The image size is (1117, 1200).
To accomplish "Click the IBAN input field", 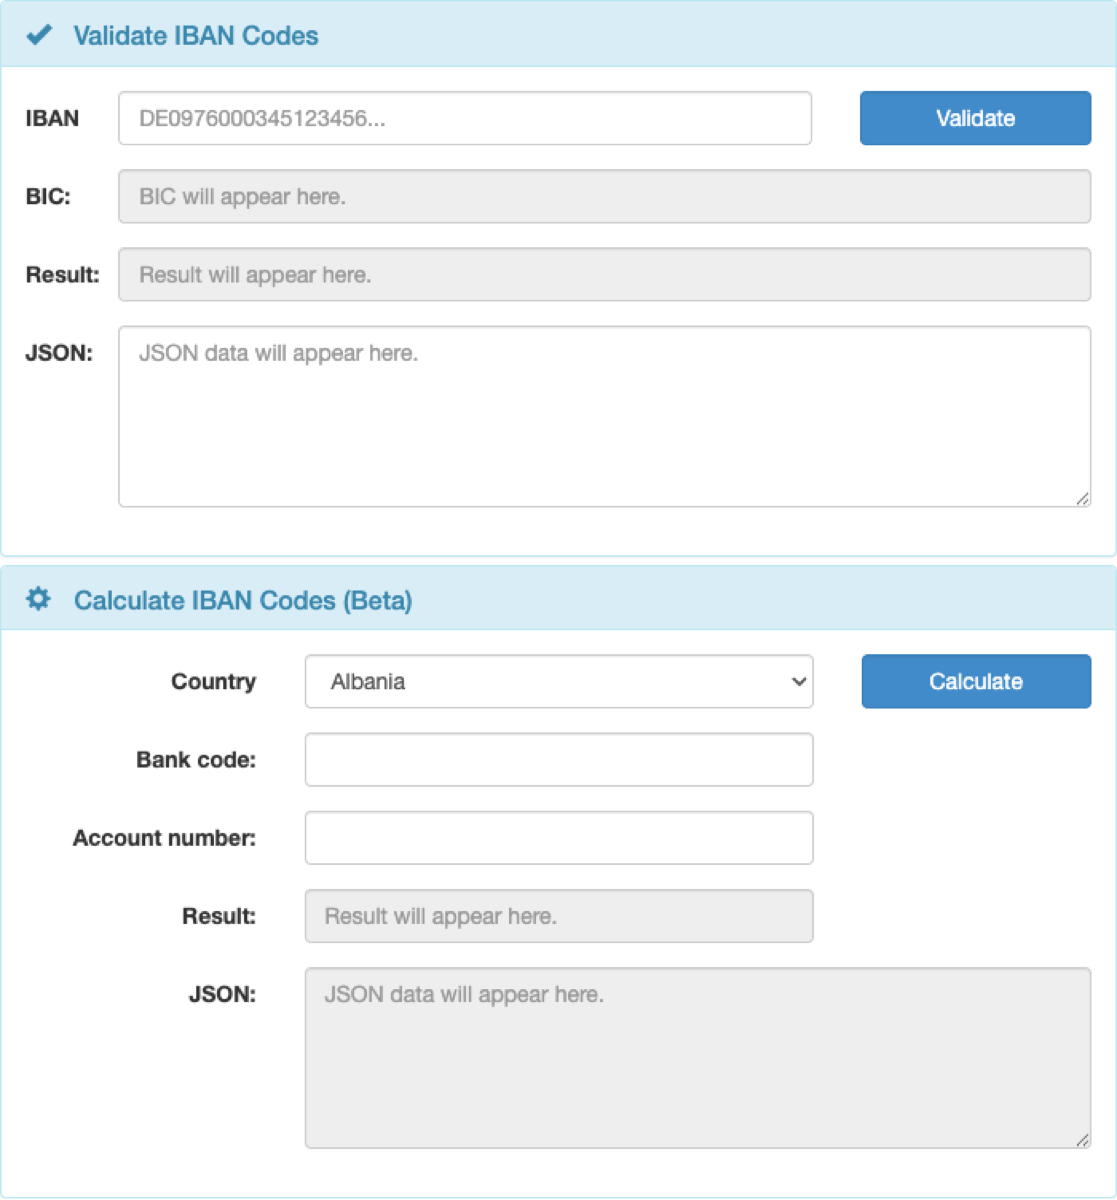I will tap(465, 118).
